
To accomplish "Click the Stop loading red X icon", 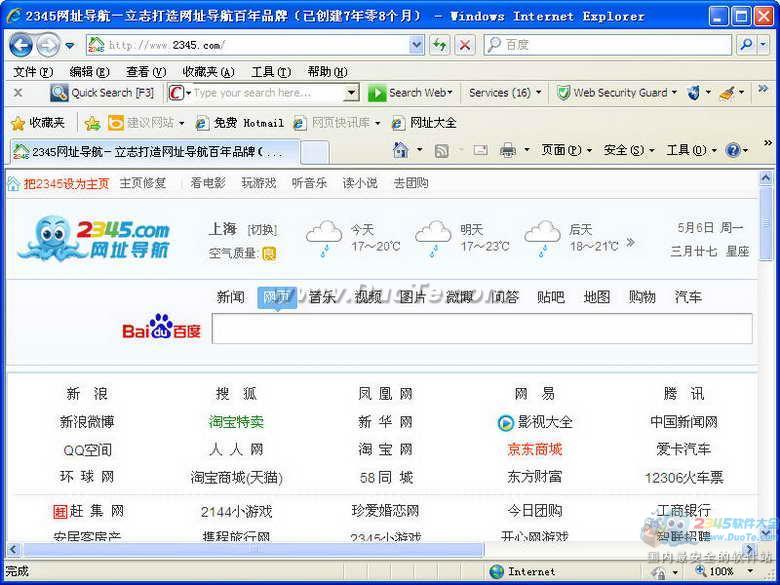I will tap(465, 45).
